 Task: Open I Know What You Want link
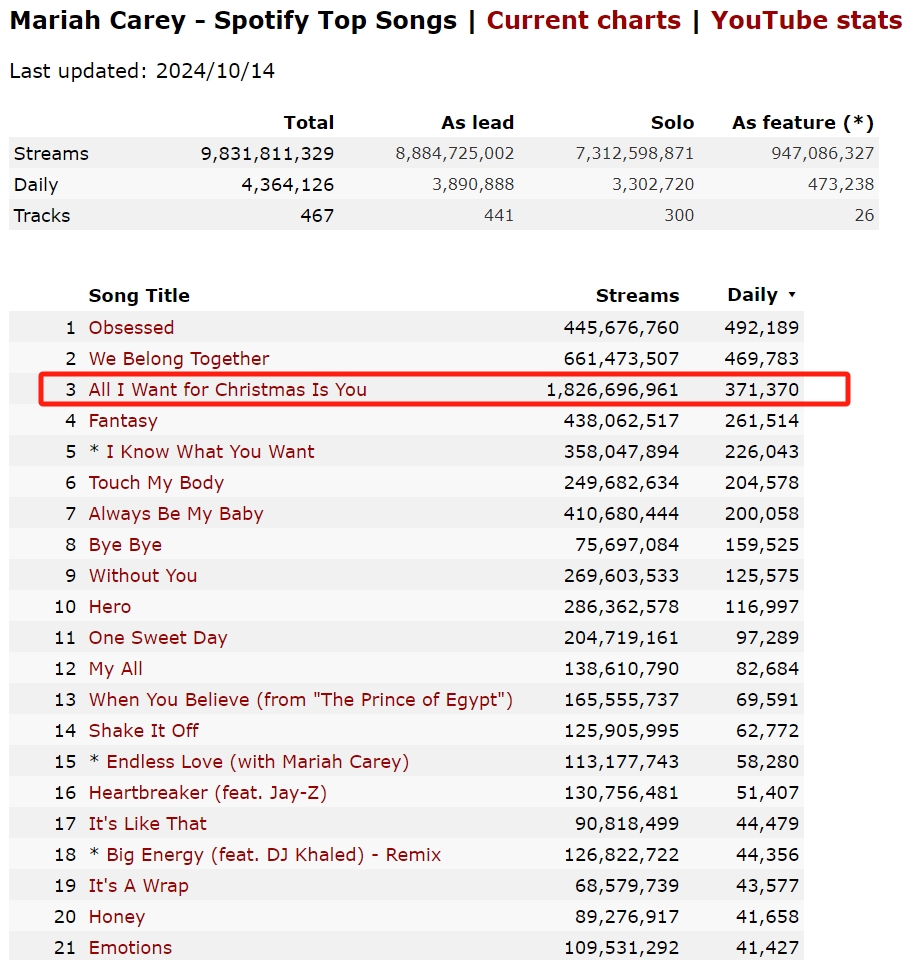(210, 452)
